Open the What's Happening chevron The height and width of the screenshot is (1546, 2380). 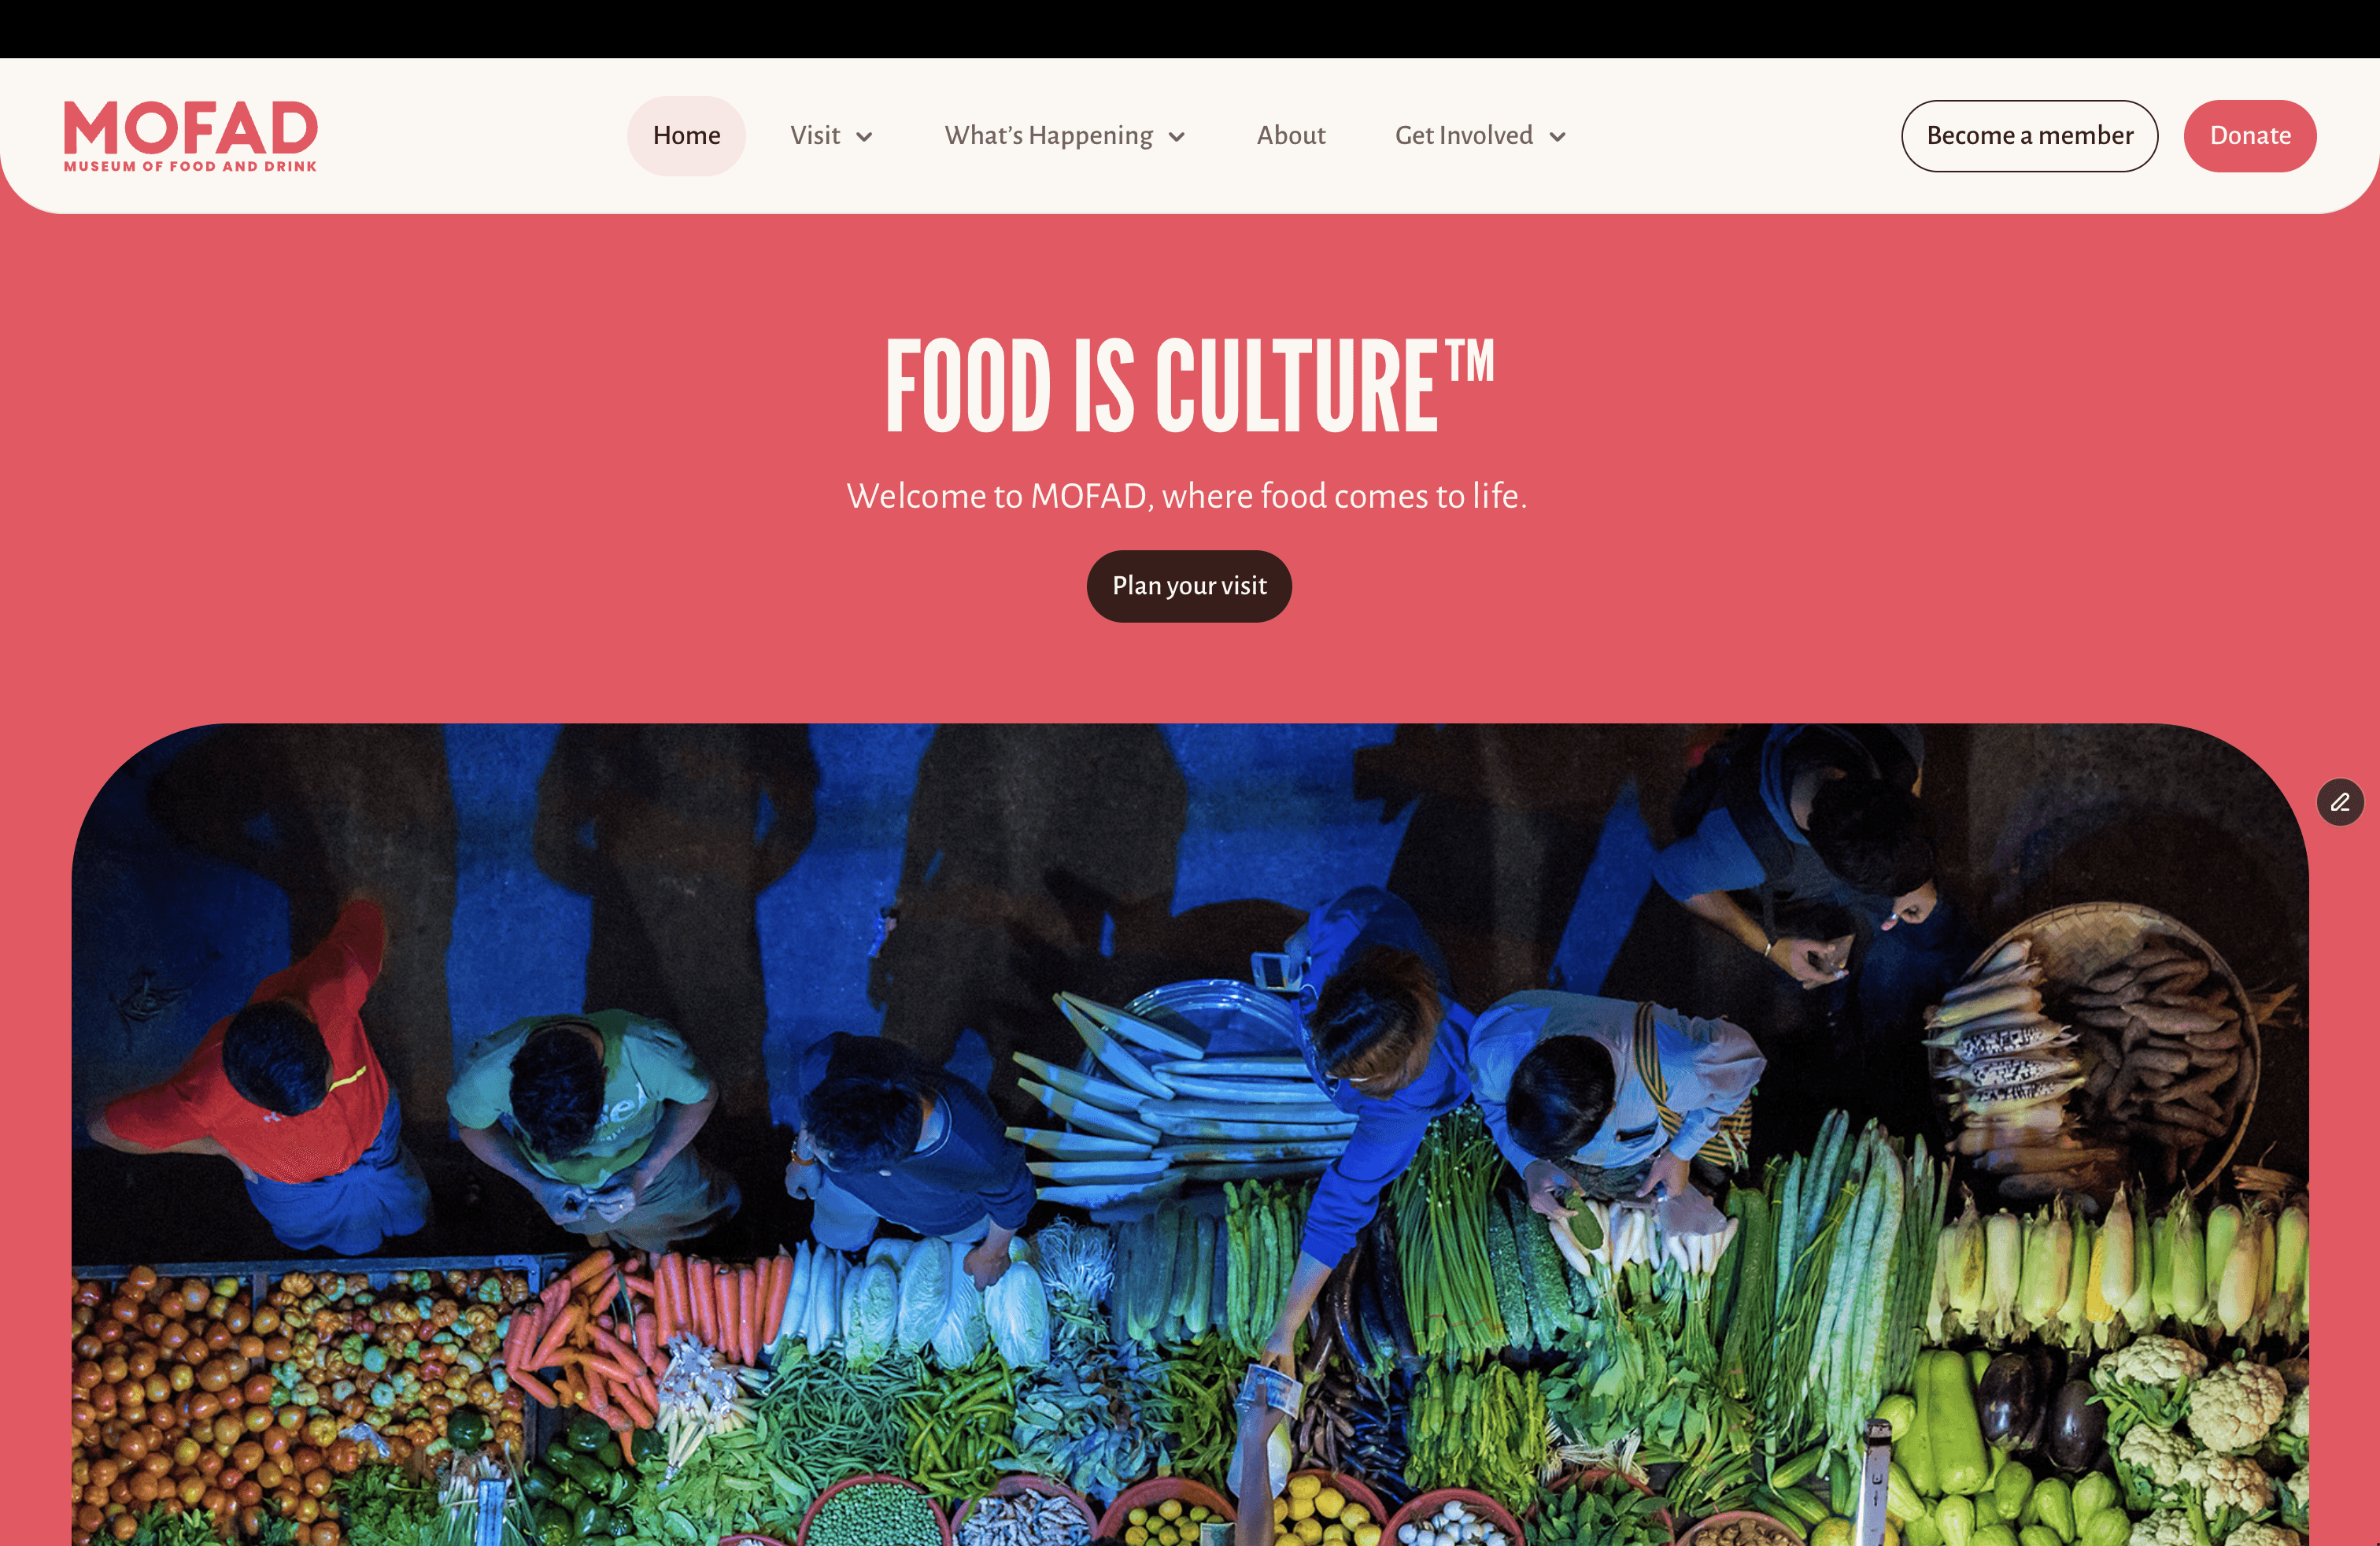1177,137
